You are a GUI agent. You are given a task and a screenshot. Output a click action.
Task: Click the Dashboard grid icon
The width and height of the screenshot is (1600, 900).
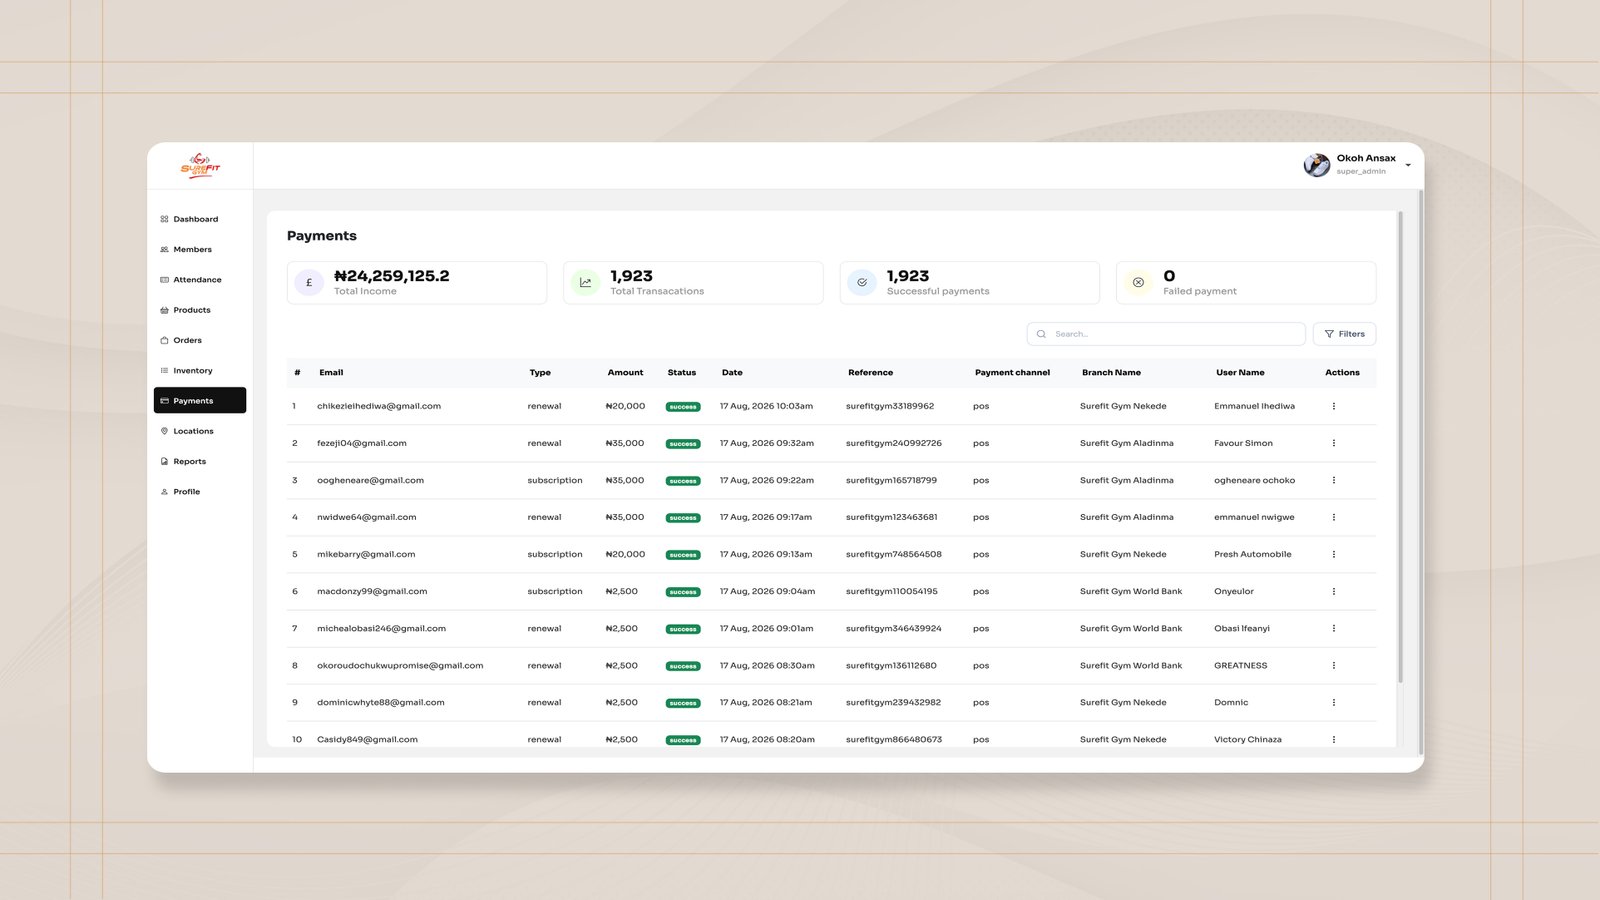(164, 219)
